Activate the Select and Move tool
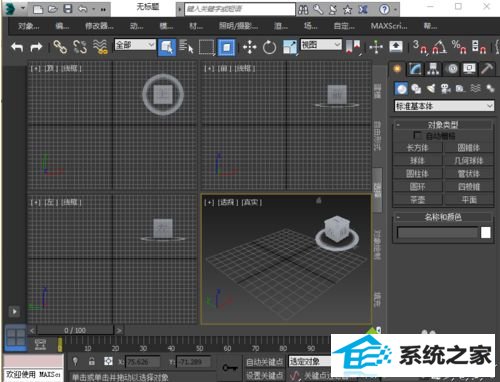The width and height of the screenshot is (500, 382). click(249, 47)
